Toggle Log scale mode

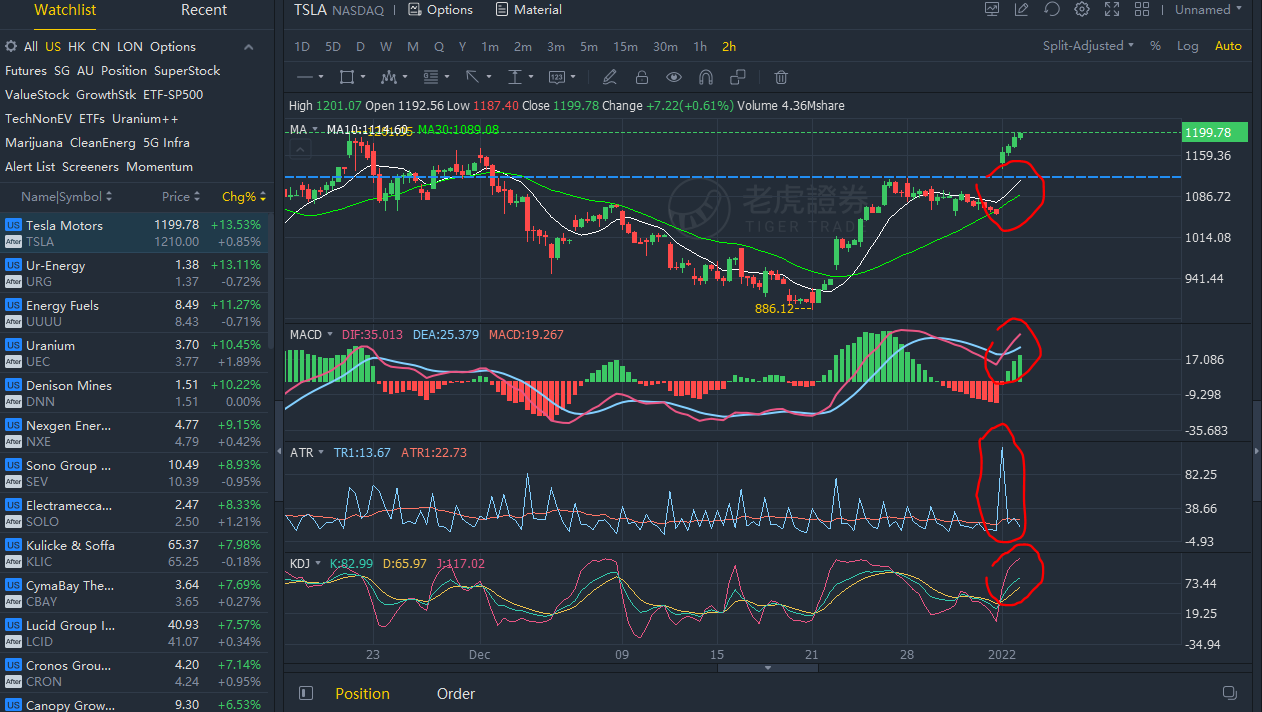pos(1188,46)
